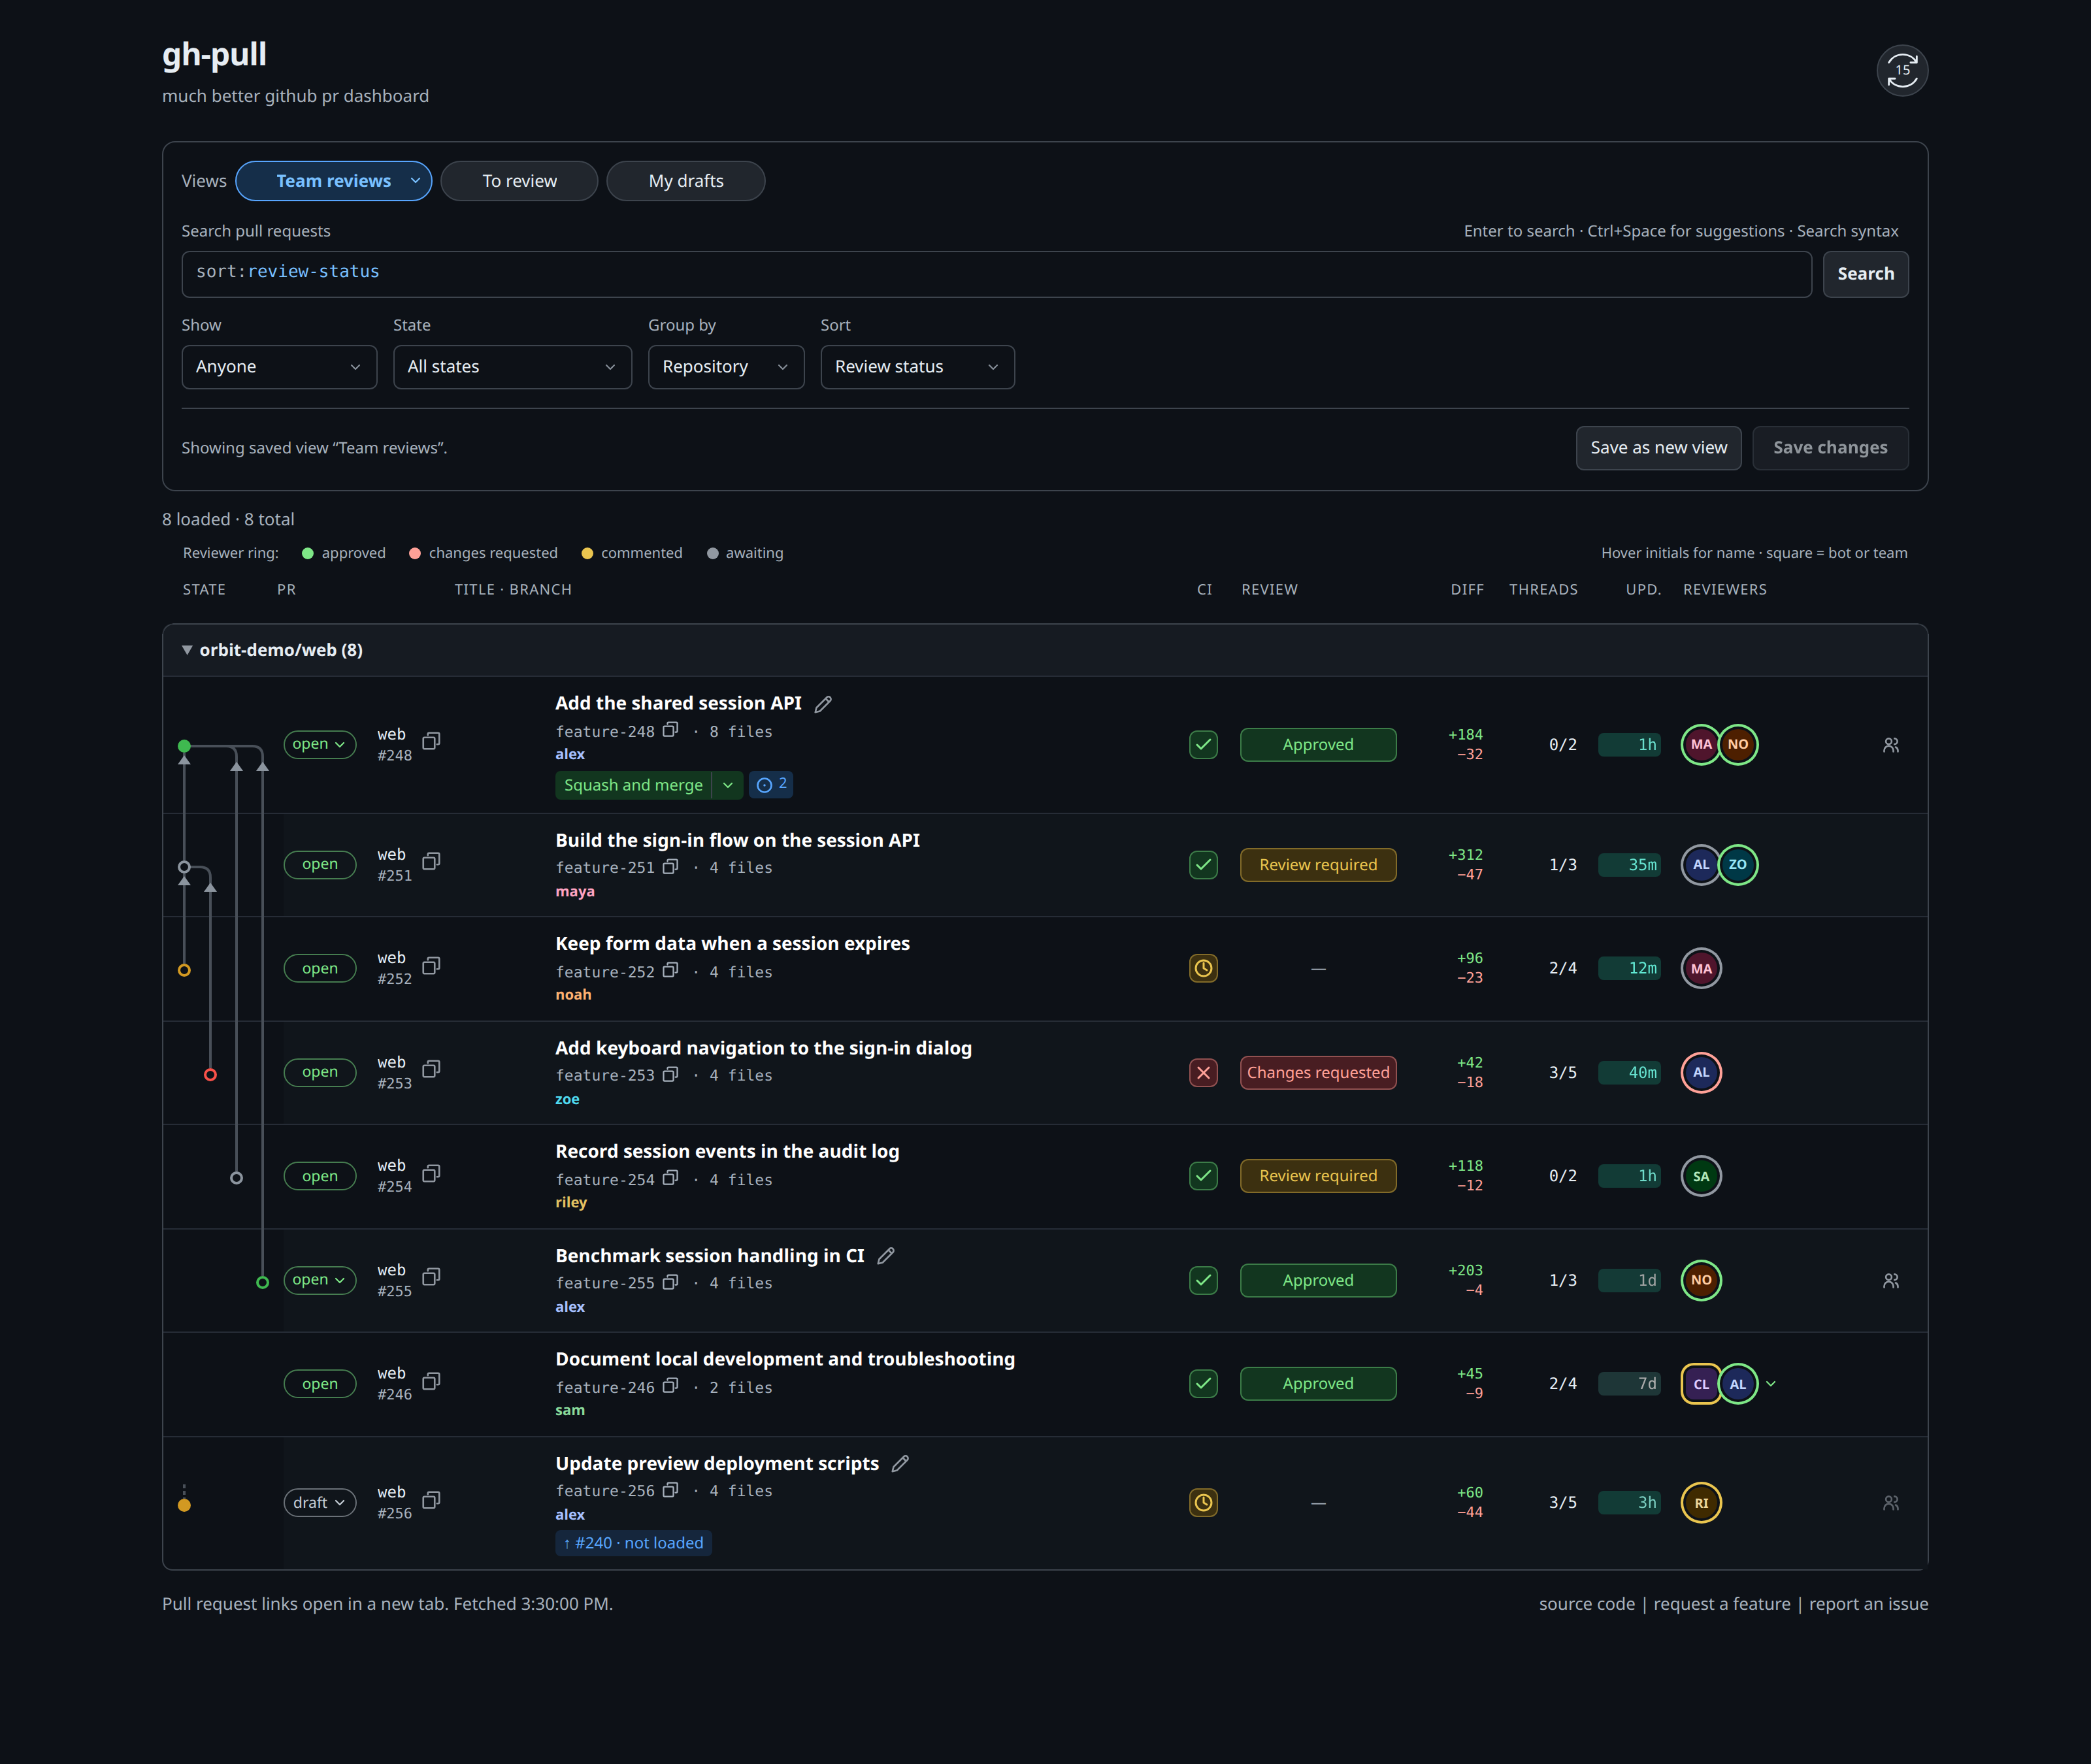The image size is (2091, 1764).
Task: Open the Search syntax link
Action: point(1847,231)
